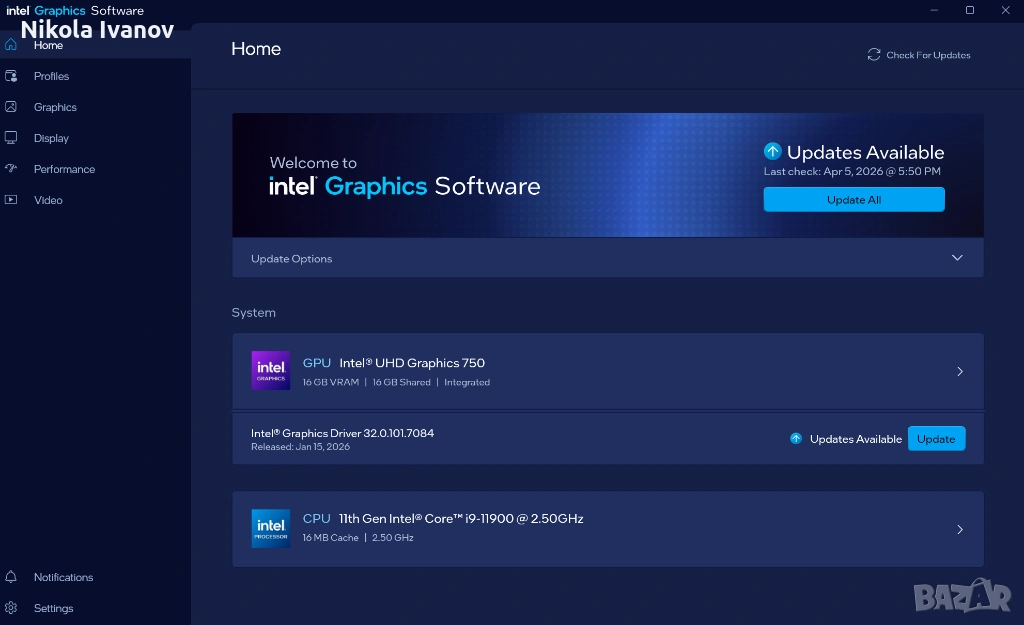This screenshot has width=1024, height=625.
Task: Go to the Performance menu item
Action: coord(64,169)
